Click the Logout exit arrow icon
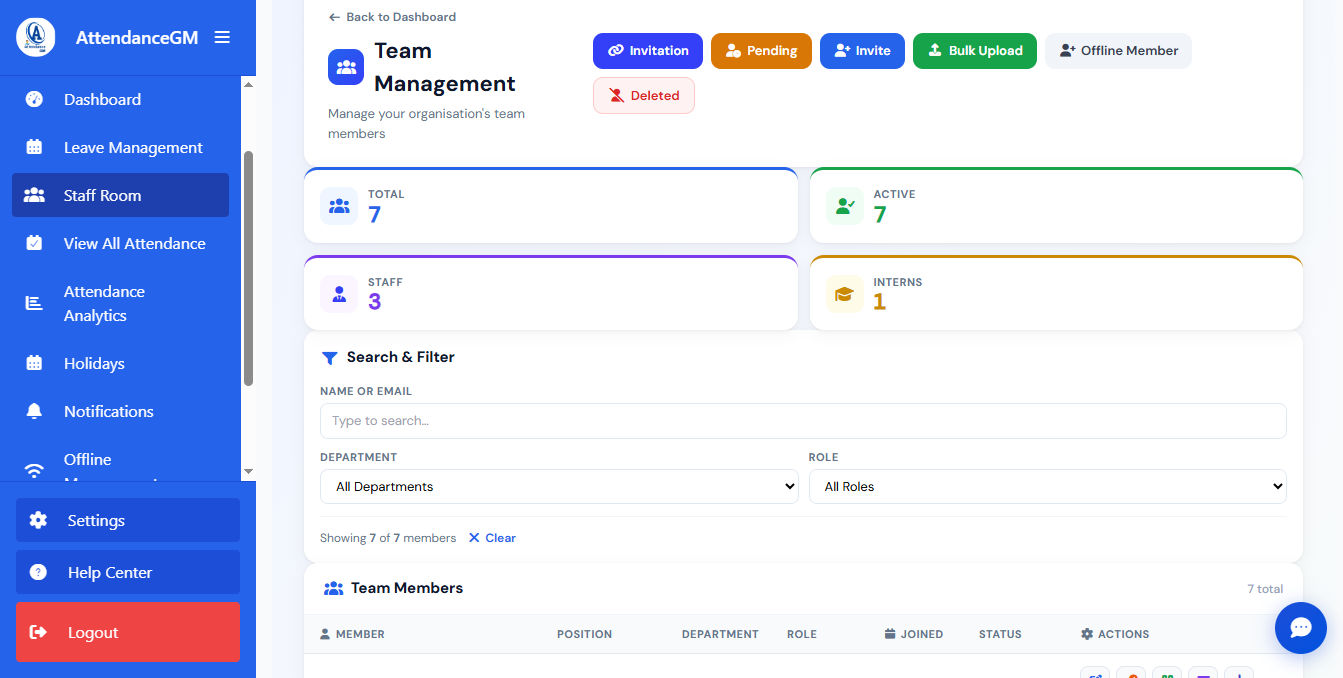Viewport: 1343px width, 678px height. [38, 632]
